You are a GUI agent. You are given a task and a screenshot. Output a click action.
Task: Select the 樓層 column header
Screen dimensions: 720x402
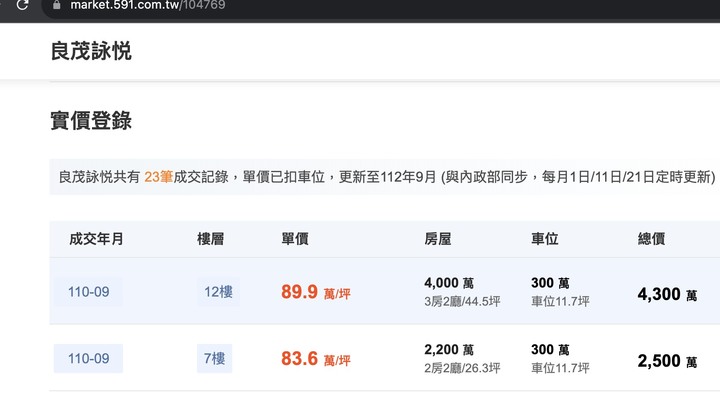210,239
